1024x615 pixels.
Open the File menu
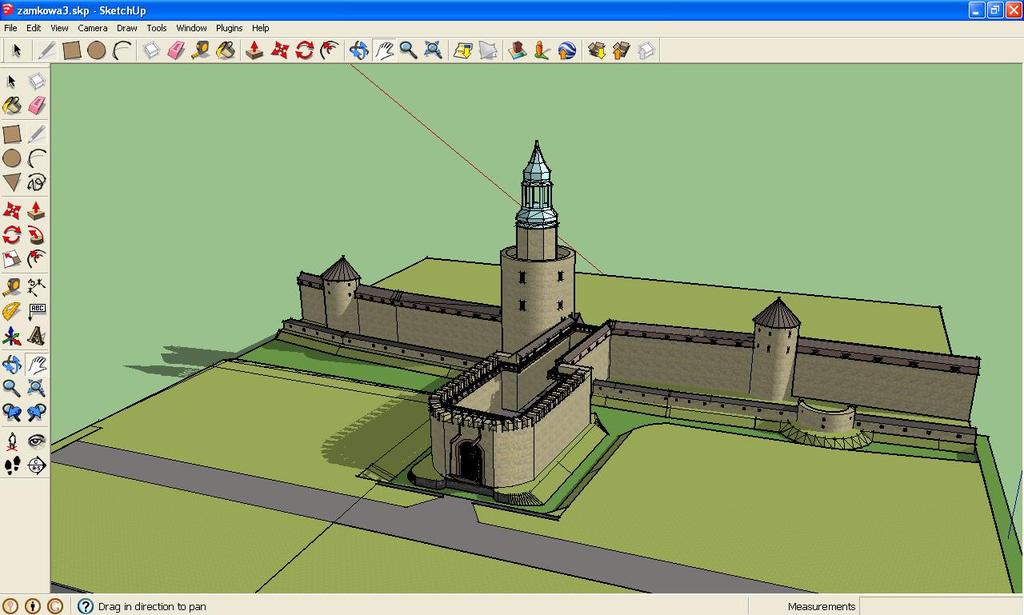tap(10, 28)
